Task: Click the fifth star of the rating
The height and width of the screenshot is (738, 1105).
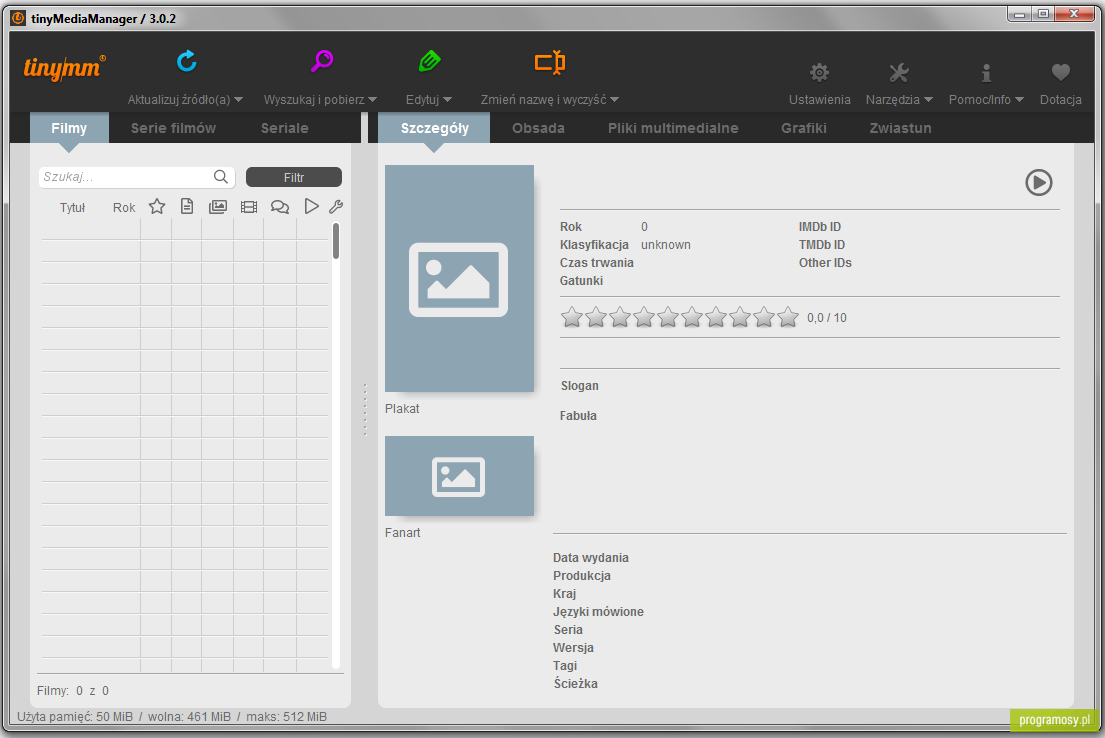Action: tap(668, 317)
